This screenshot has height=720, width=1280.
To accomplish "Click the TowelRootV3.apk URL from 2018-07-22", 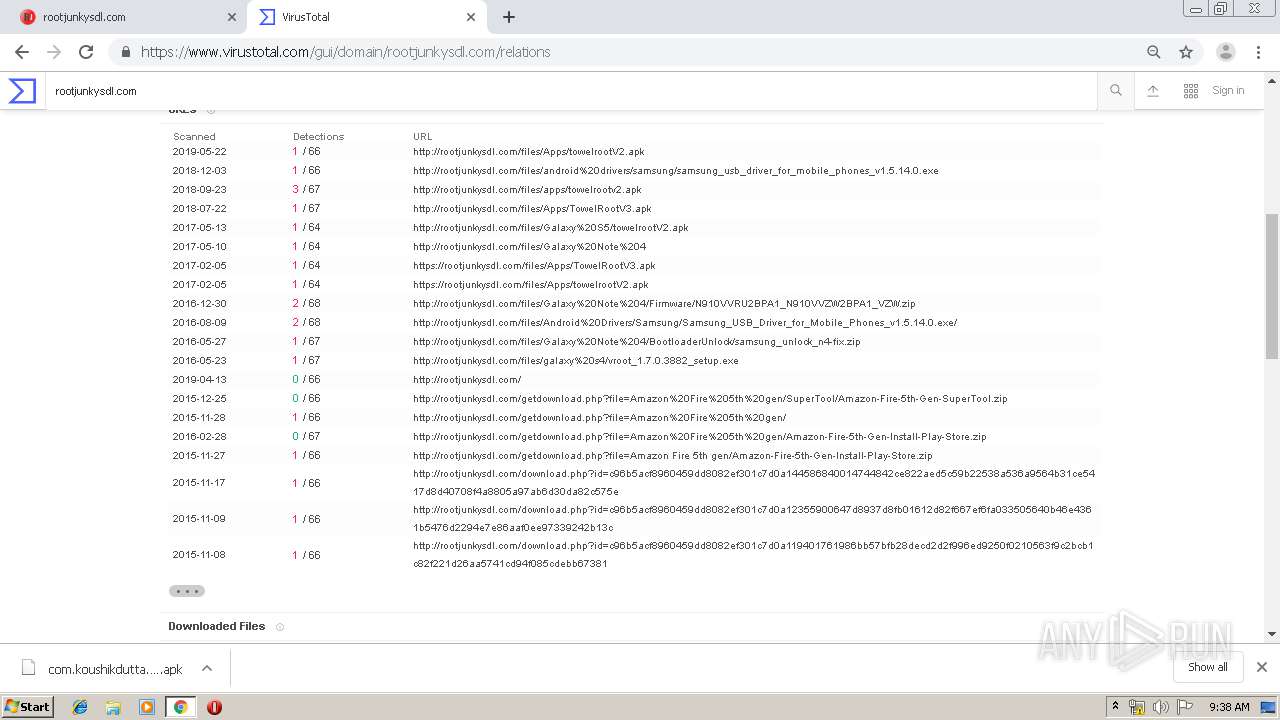I will click(x=532, y=209).
